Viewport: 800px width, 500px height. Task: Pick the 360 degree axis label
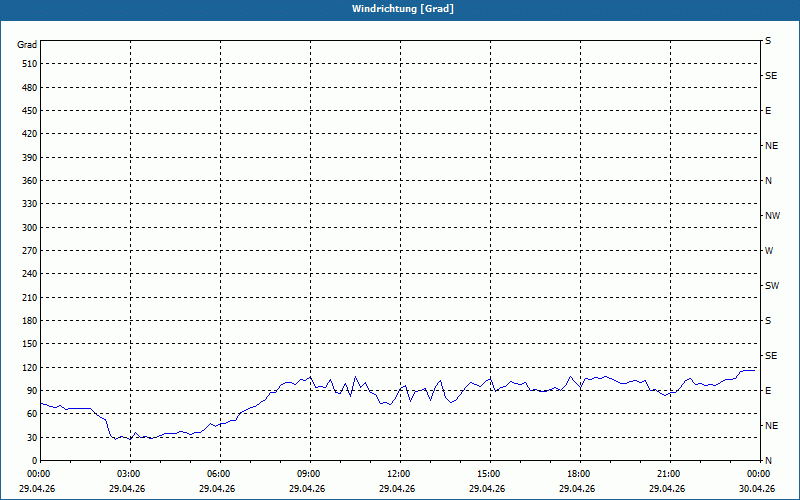pyautogui.click(x=30, y=181)
